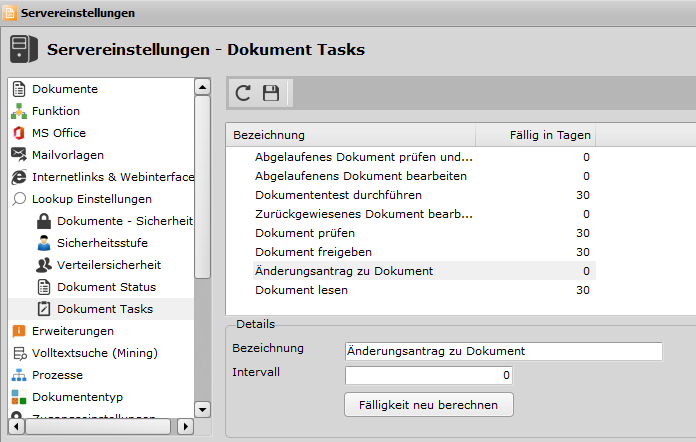
Task: Click the sidebar horizontal scrollbar thumb
Action: [98, 427]
